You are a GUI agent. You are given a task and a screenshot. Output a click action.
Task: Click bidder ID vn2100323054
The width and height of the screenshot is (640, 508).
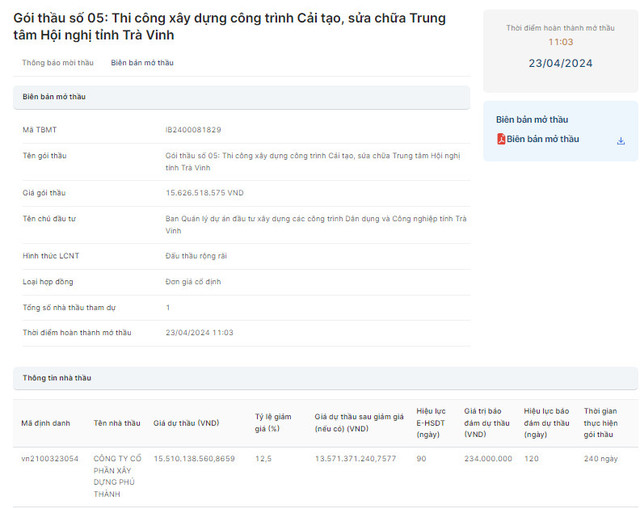(50, 458)
